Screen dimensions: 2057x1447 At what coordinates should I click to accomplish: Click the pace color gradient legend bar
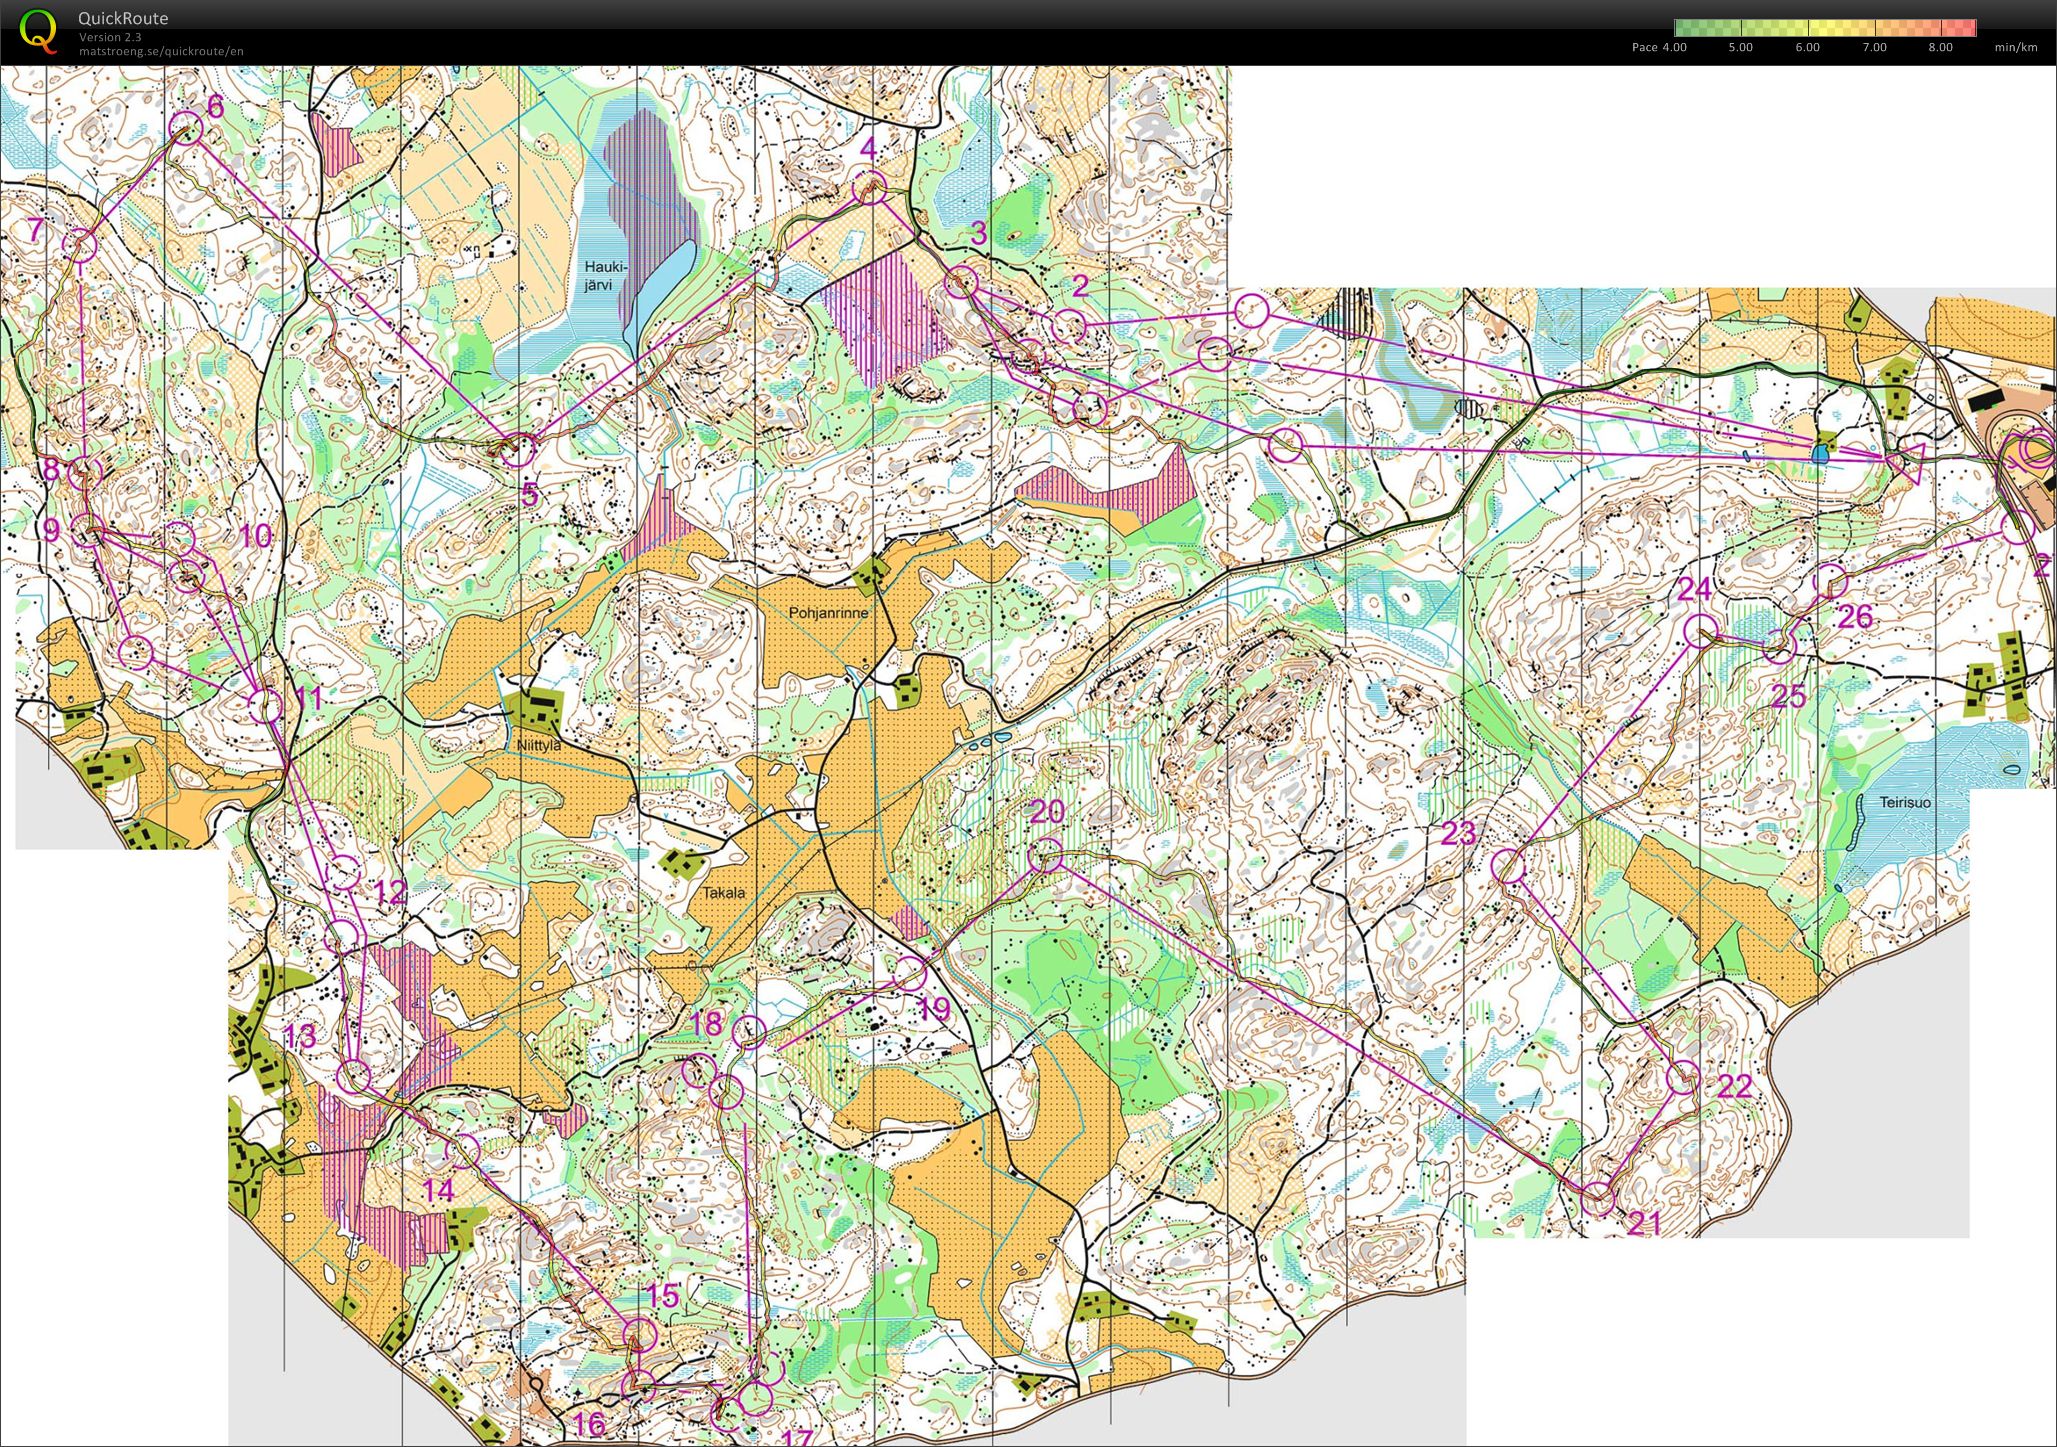[x=1826, y=28]
